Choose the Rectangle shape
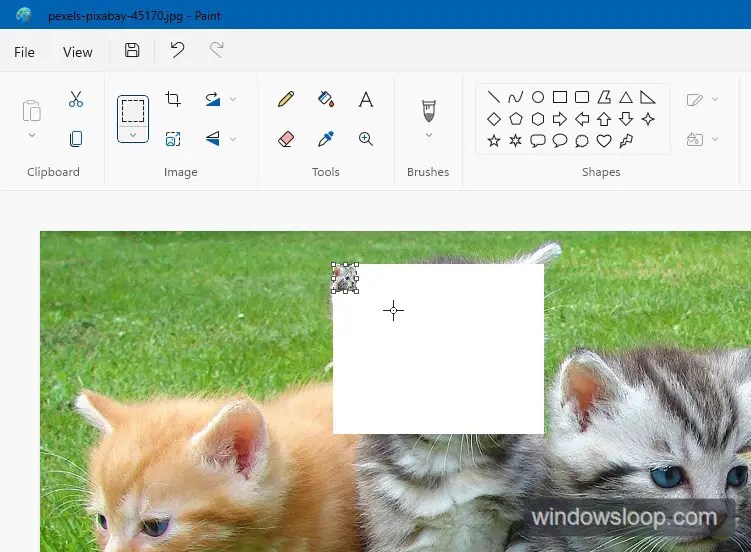The image size is (751, 552). point(560,97)
